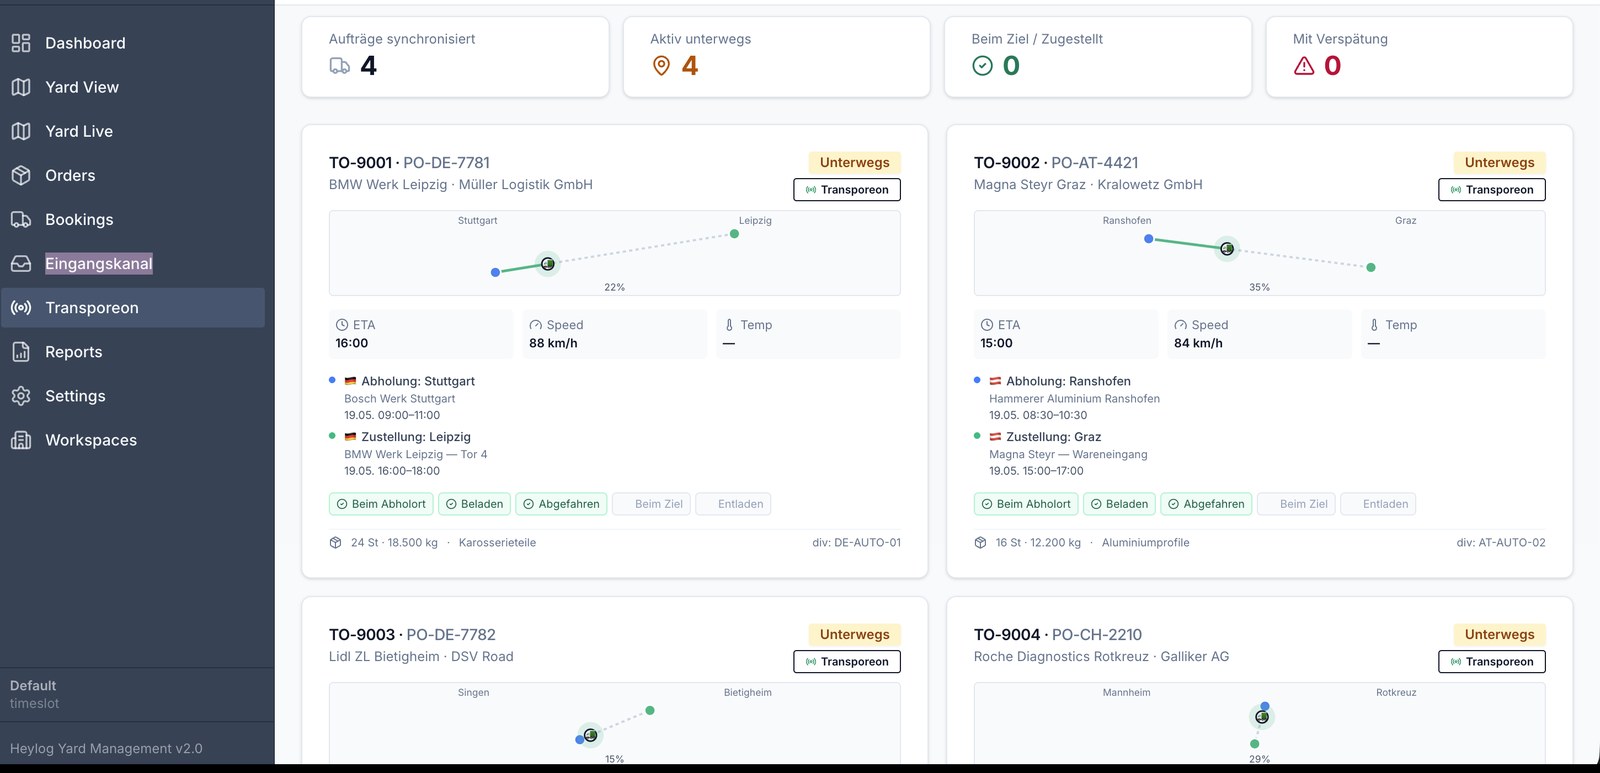Viewport: 1600px width, 773px height.
Task: Select Eingangskanal in the sidebar
Action: coord(133,264)
